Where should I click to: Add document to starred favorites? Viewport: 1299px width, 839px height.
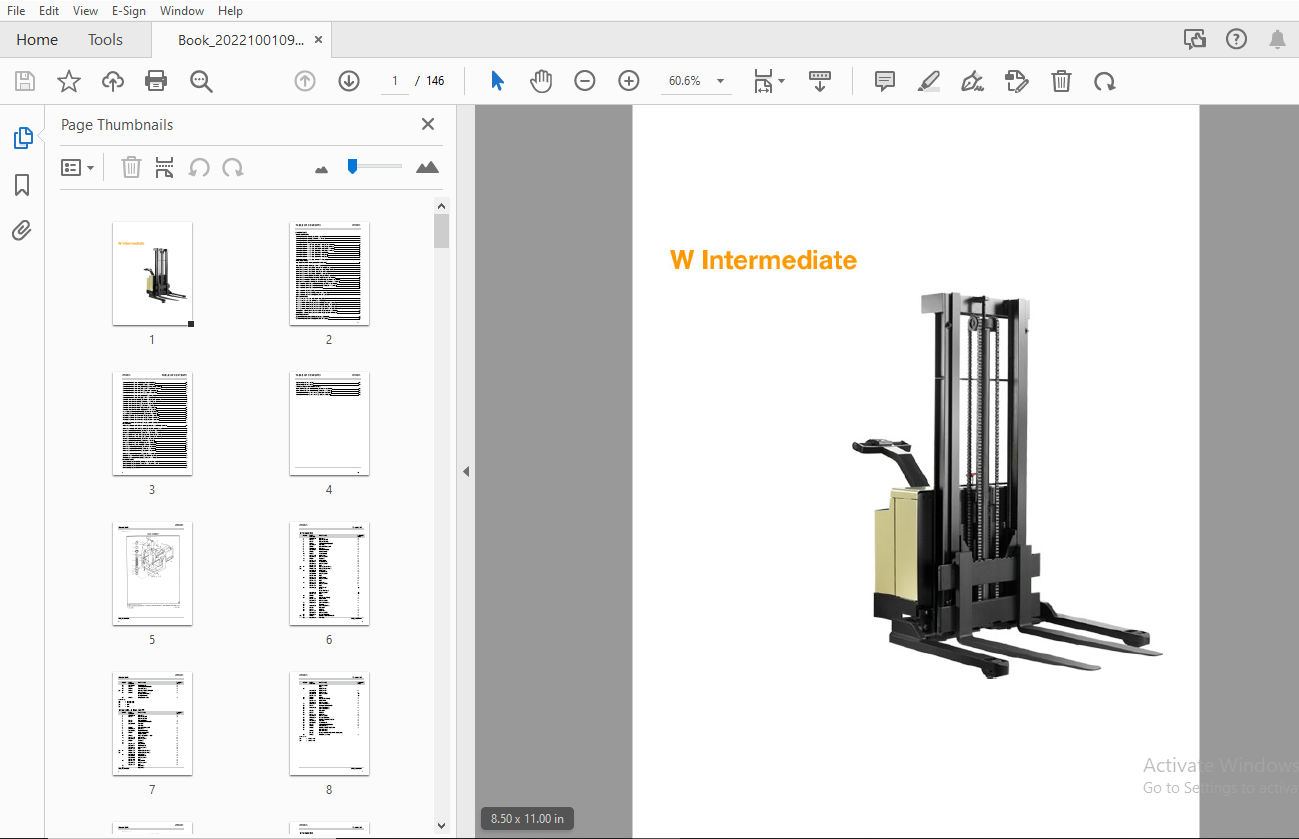coord(68,81)
